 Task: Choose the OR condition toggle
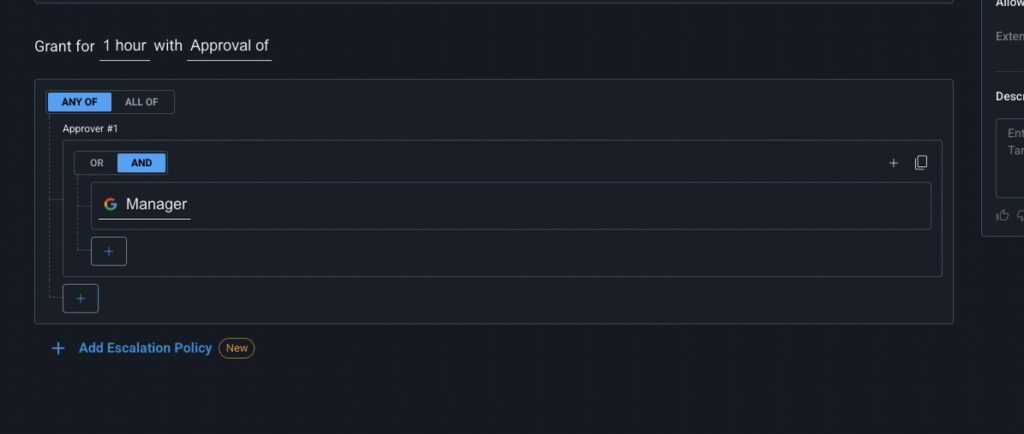tap(97, 163)
